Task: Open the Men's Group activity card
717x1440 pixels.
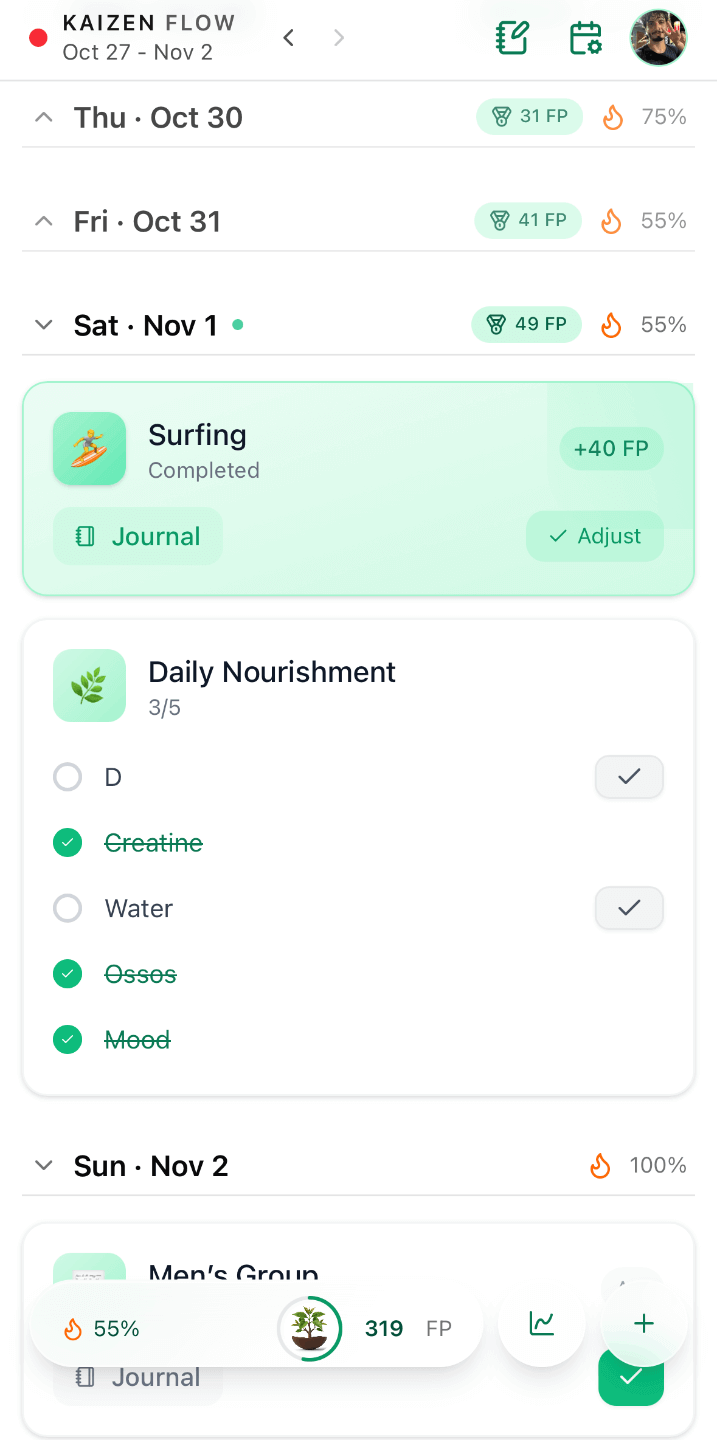Action: pyautogui.click(x=233, y=1271)
